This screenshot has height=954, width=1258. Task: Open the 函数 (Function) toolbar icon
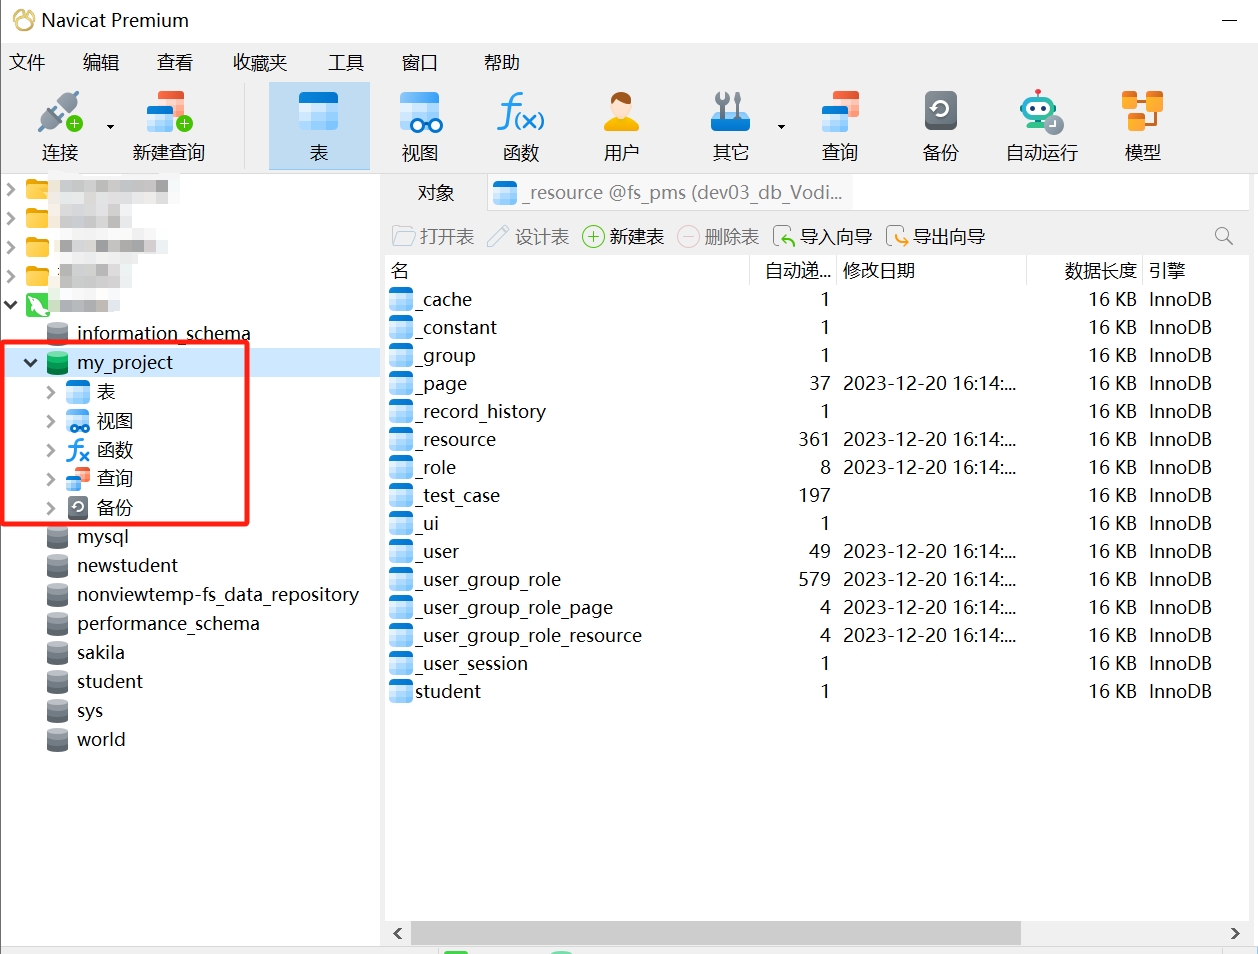point(520,126)
